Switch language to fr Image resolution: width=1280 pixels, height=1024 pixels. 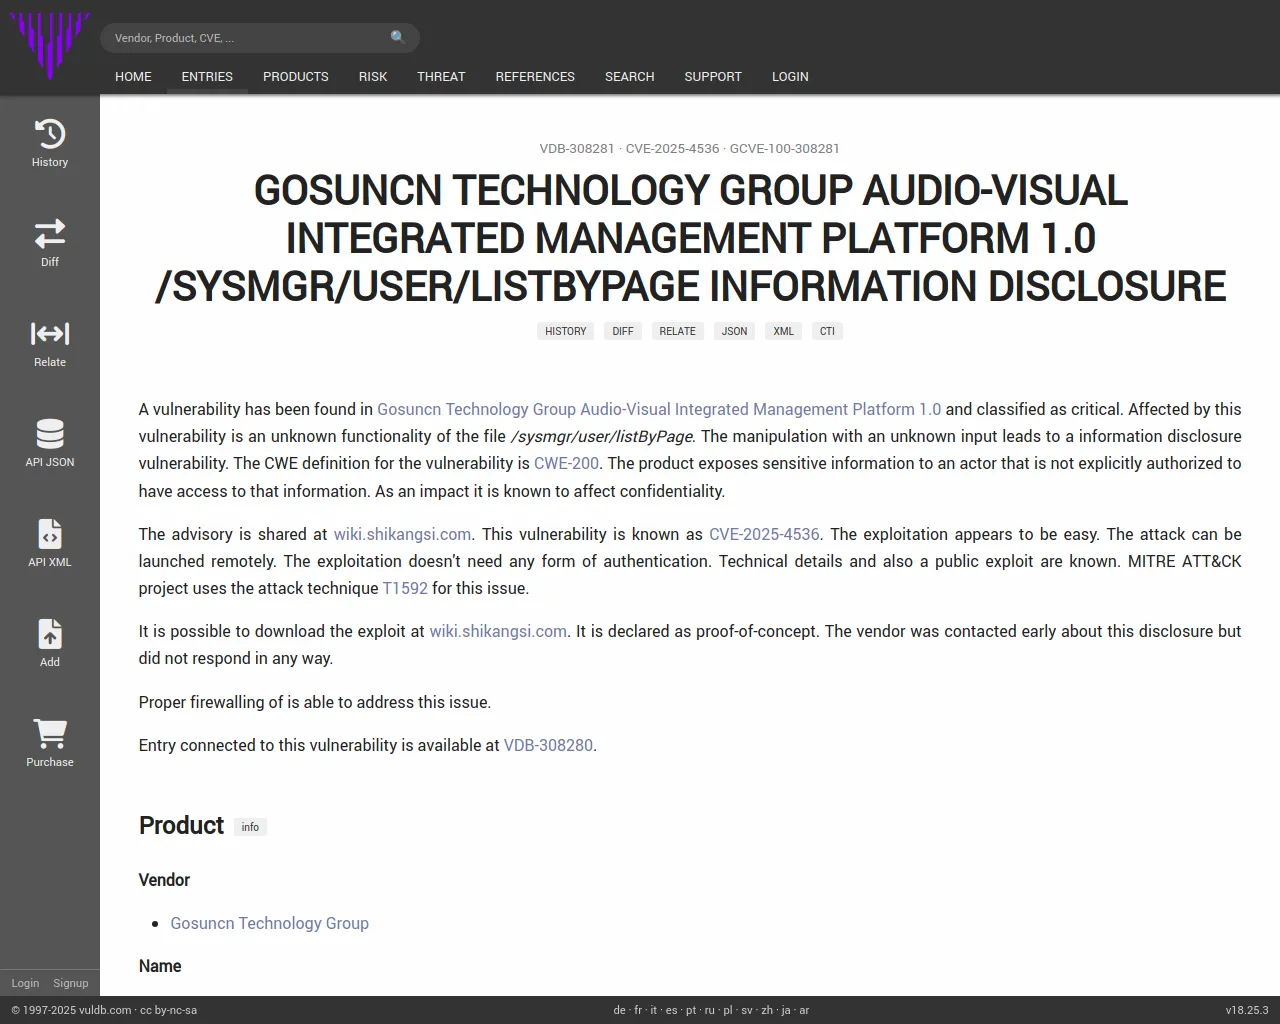pyautogui.click(x=638, y=1010)
